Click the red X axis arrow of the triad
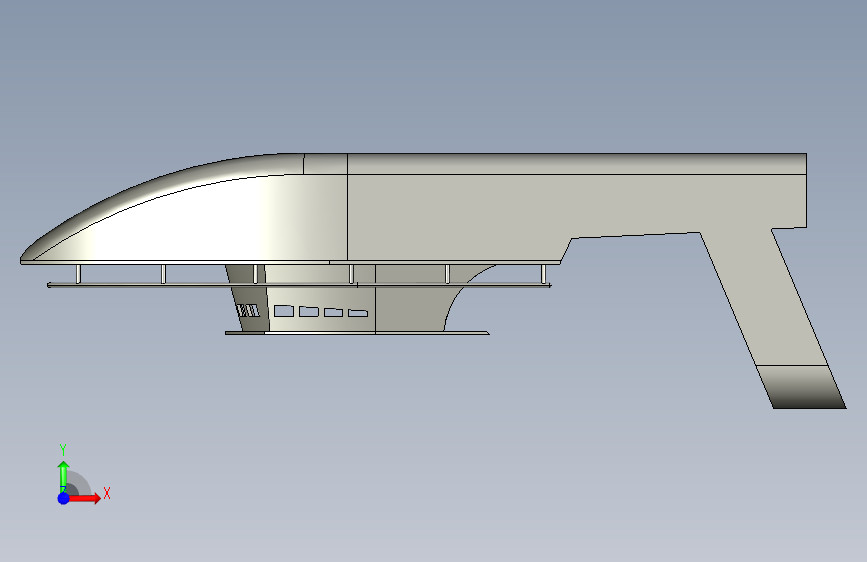This screenshot has height=562, width=867. coord(84,498)
